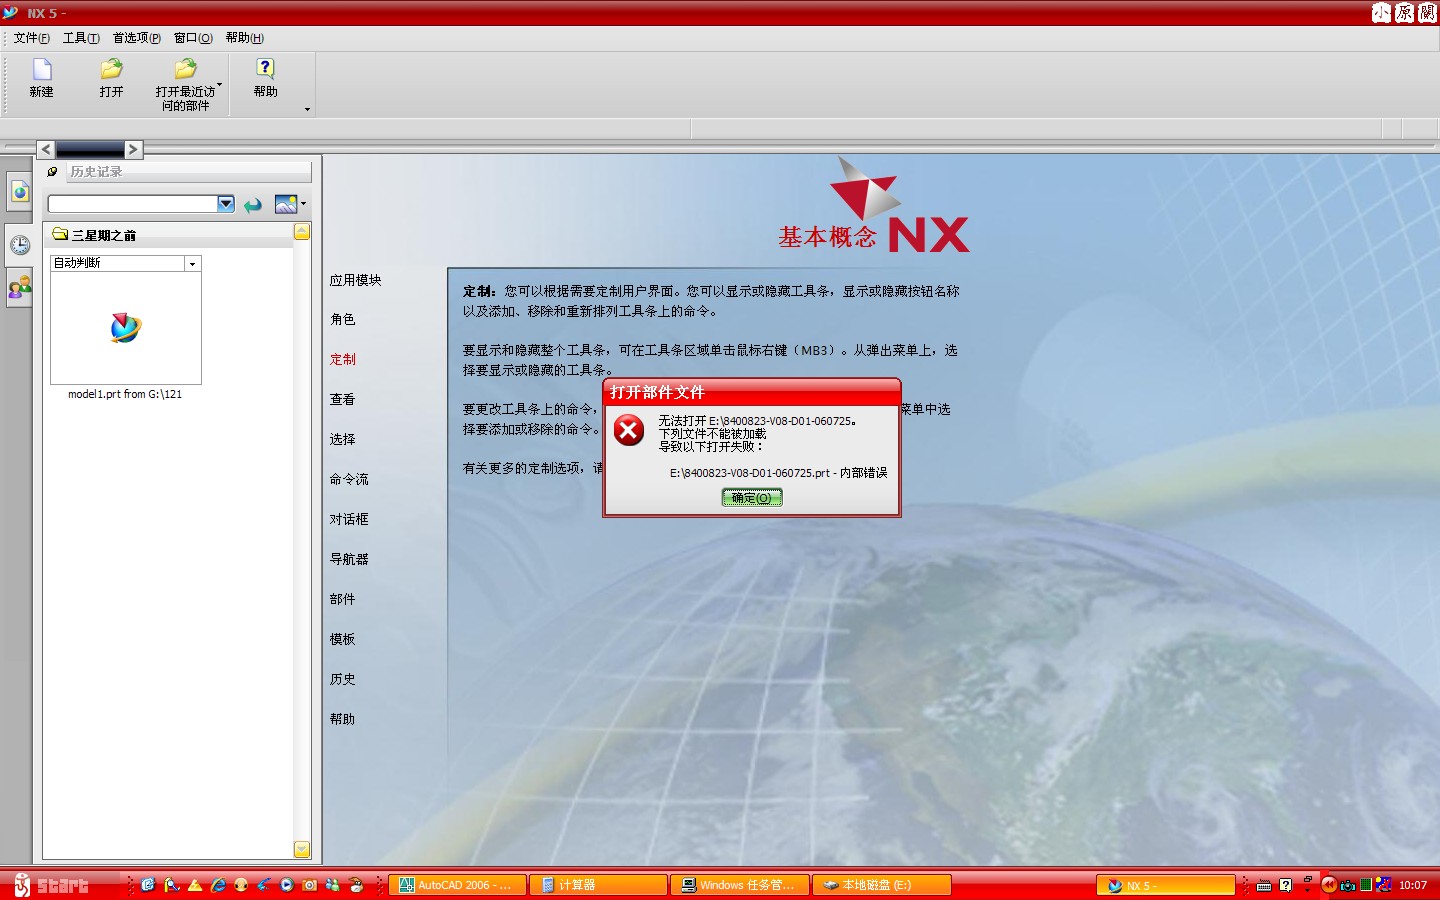The height and width of the screenshot is (900, 1440).
Task: Click the pin icon beside 历史记录
Action: (53, 172)
